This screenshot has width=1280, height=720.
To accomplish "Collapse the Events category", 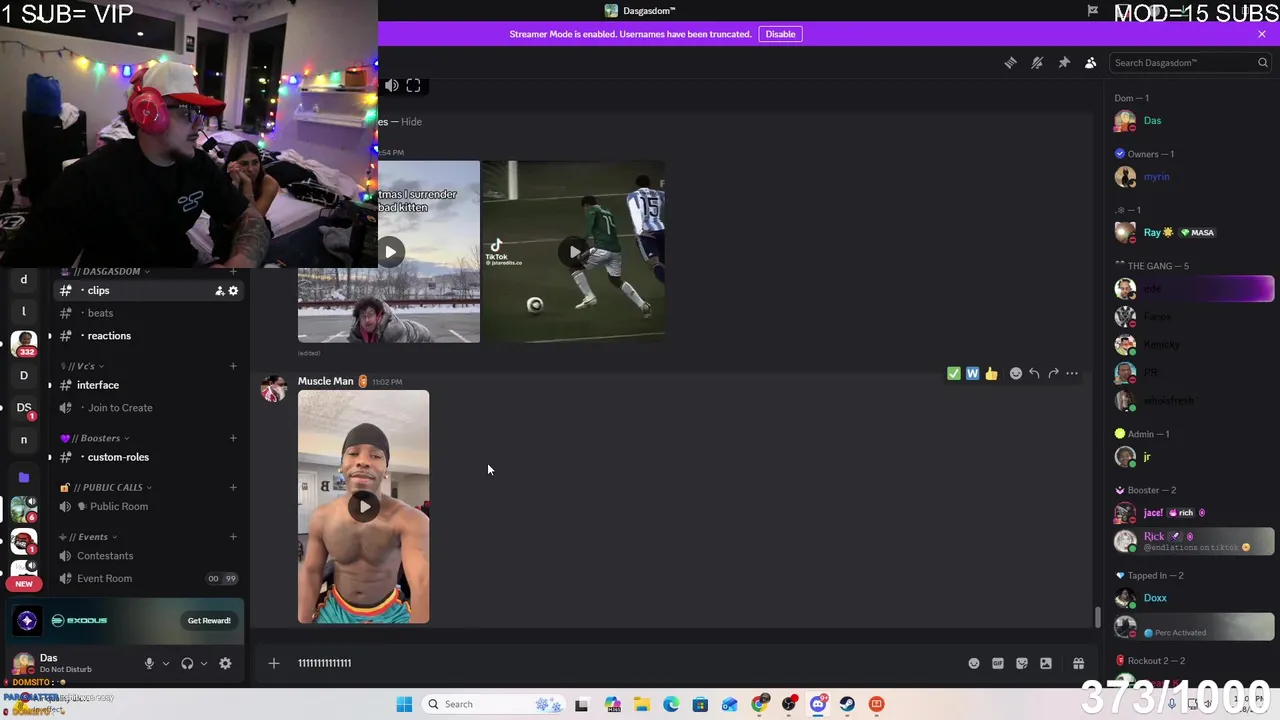I will pos(88,537).
